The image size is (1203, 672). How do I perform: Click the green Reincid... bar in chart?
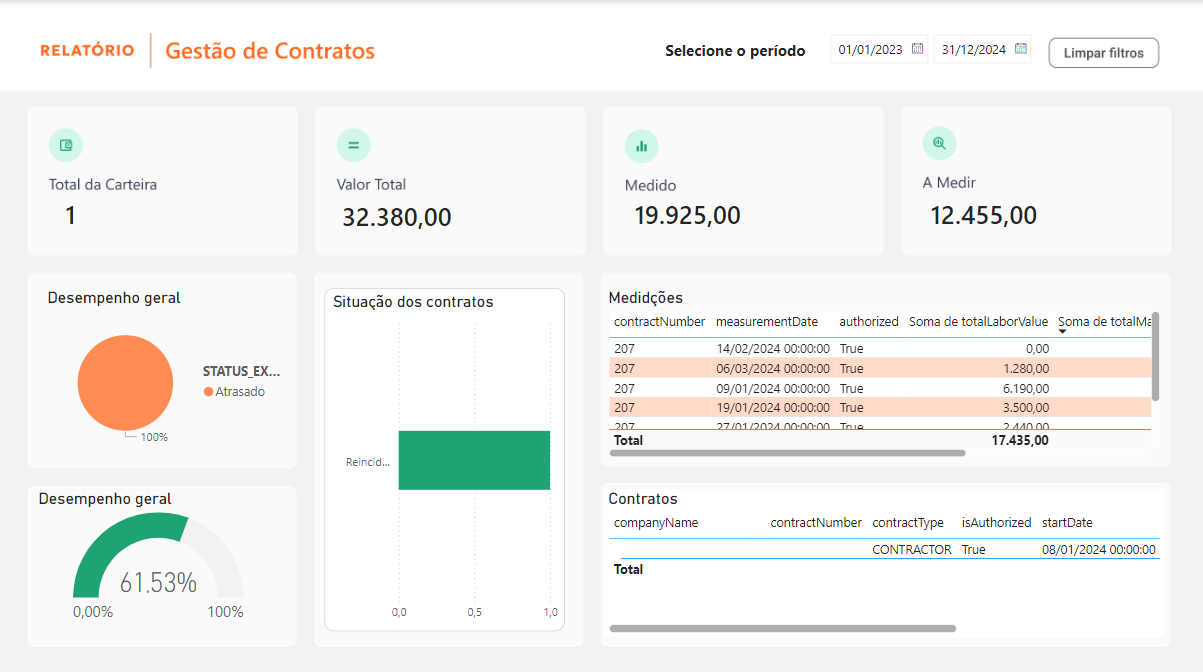coord(474,461)
